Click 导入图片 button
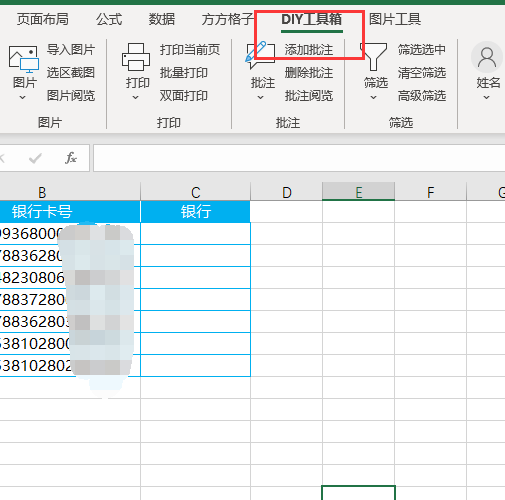Screen dimensions: 505x500 pos(71,50)
